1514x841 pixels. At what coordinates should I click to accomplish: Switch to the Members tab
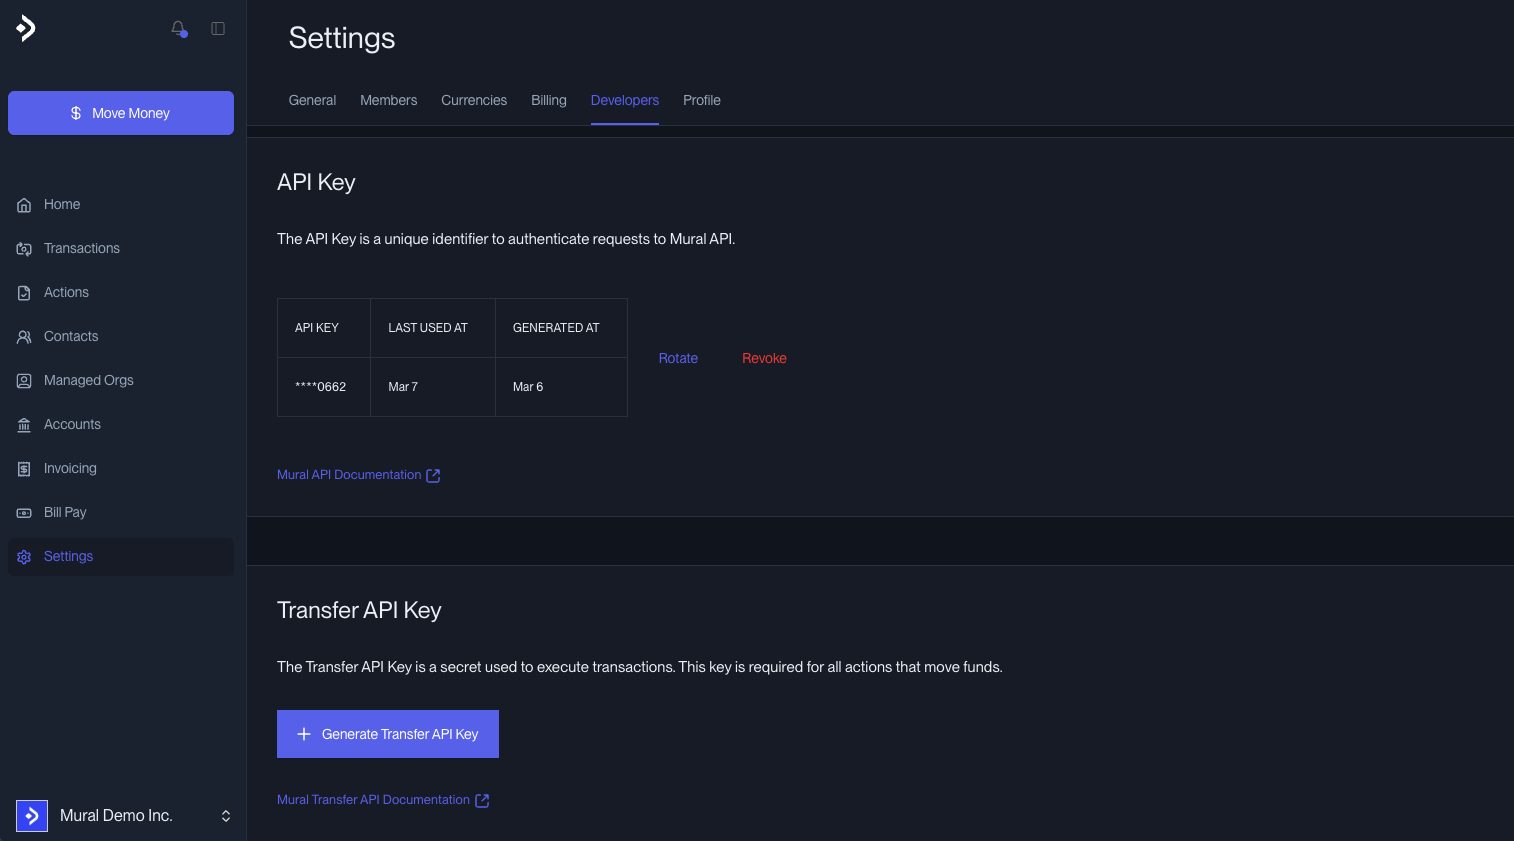(x=388, y=100)
